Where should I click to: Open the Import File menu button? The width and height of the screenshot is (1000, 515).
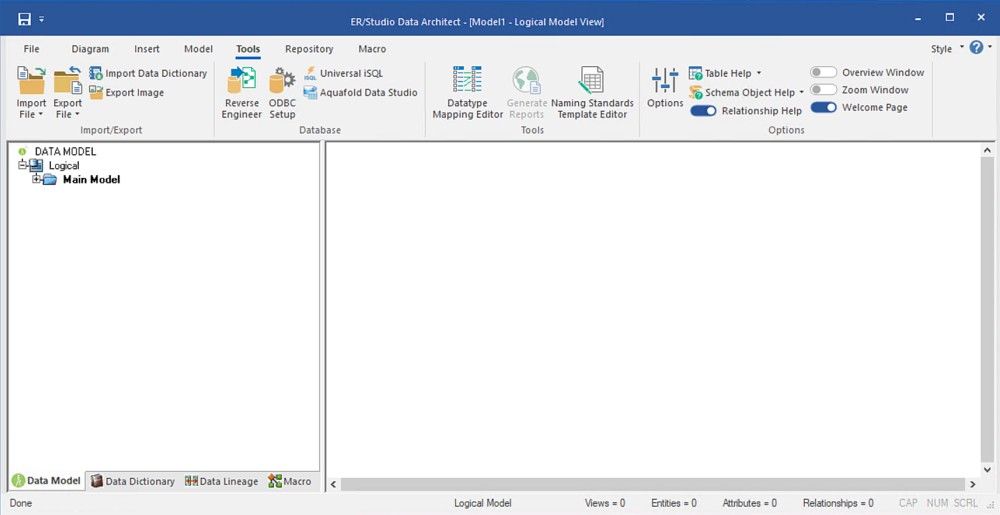(x=31, y=92)
